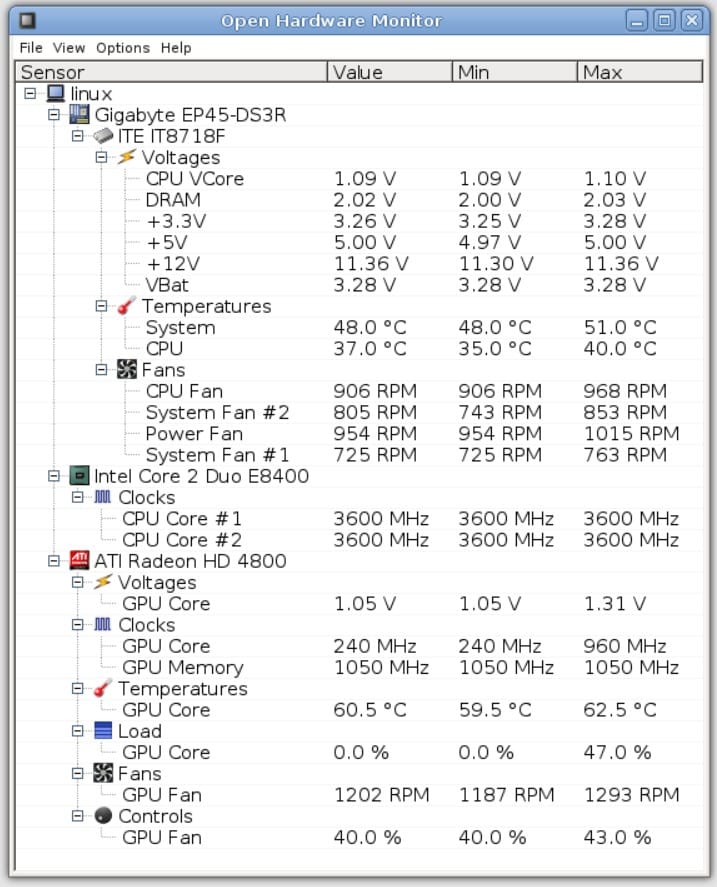This screenshot has width=717, height=887.
Task: Collapse the linux root node
Action: (31, 93)
